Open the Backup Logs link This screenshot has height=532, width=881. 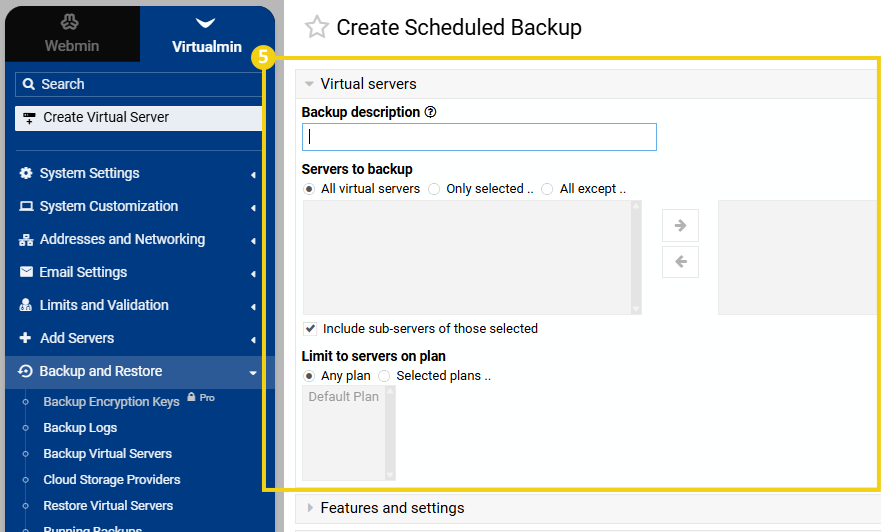point(80,427)
